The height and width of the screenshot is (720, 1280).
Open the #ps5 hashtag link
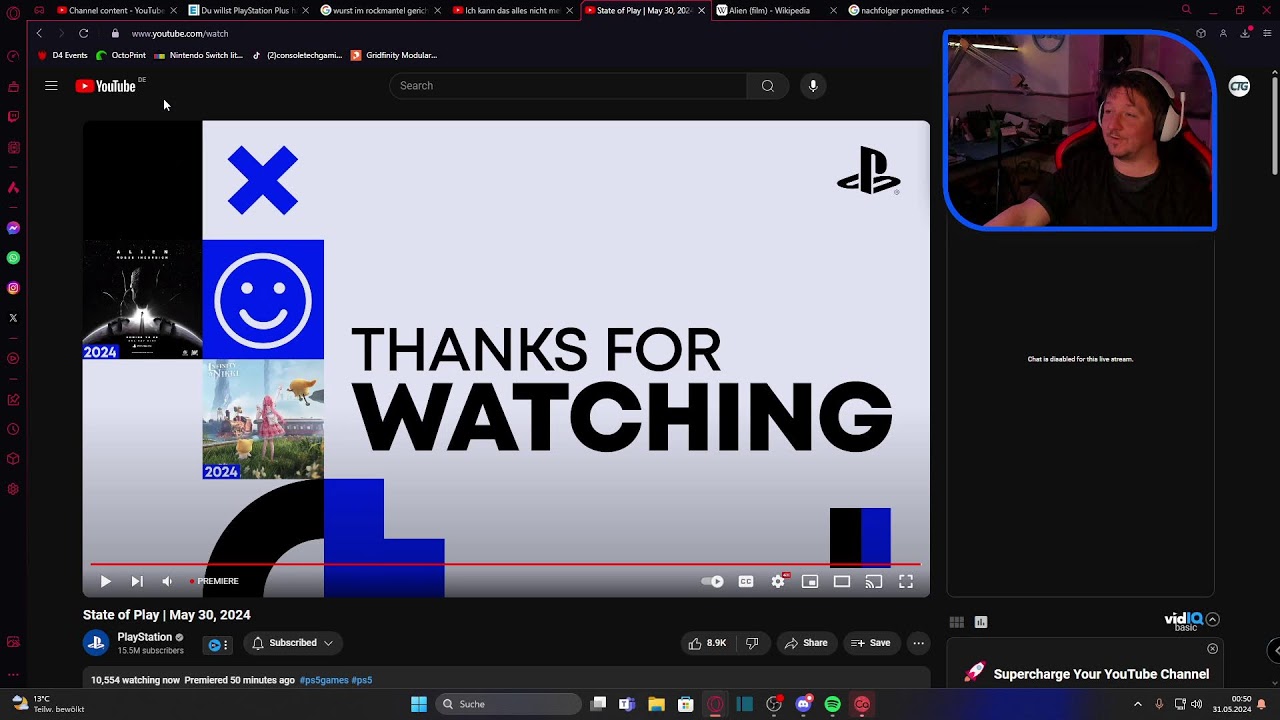coord(362,680)
